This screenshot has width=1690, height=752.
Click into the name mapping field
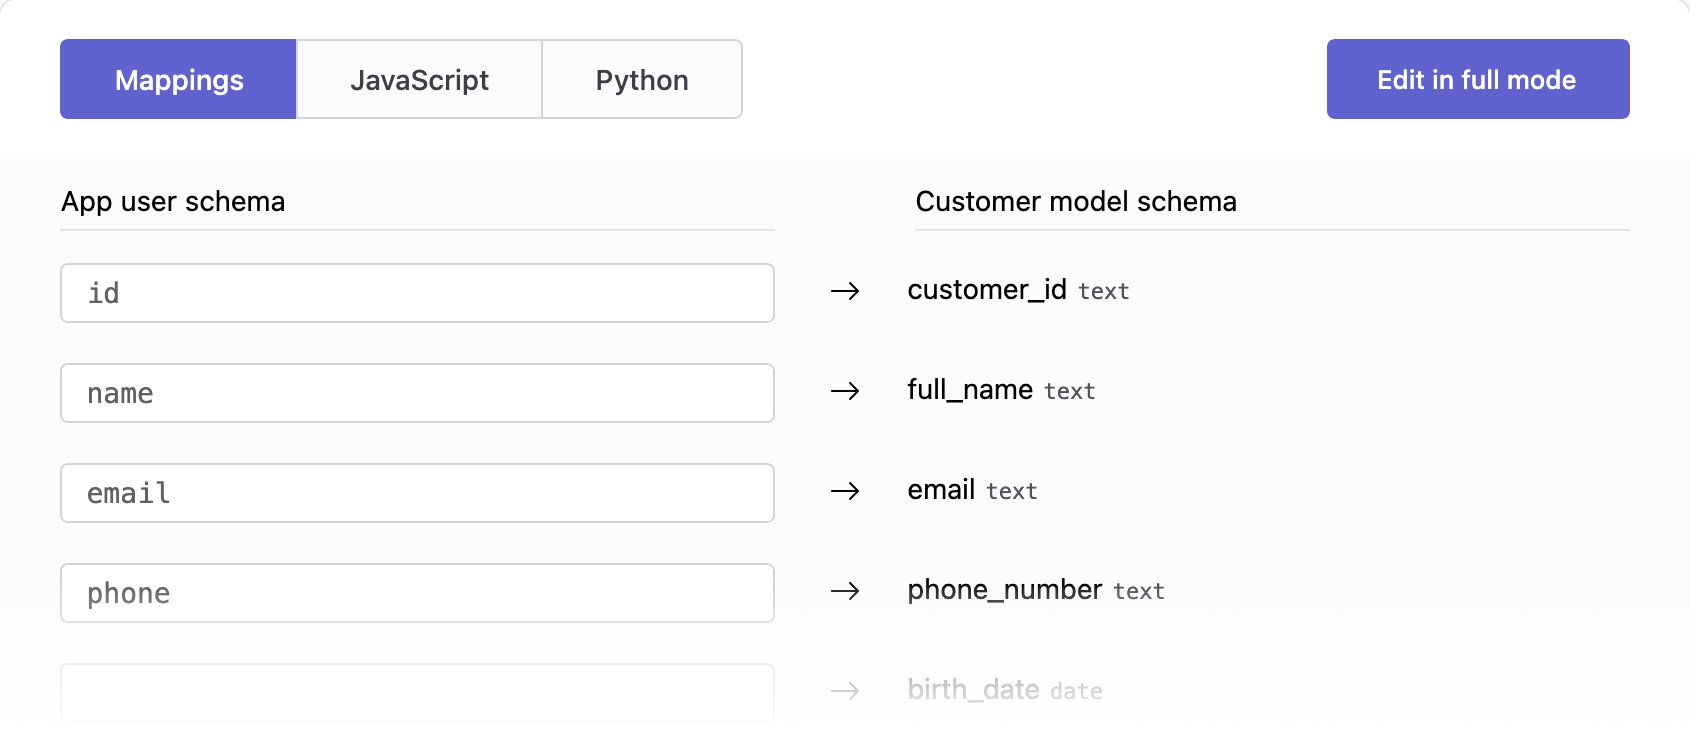pyautogui.click(x=417, y=393)
